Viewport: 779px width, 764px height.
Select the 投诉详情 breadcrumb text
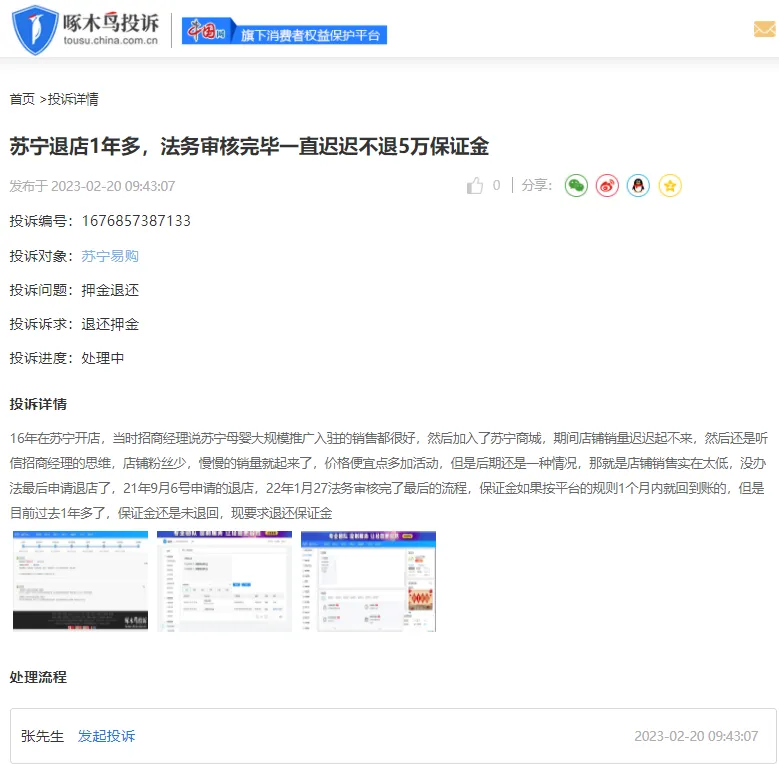(73, 99)
